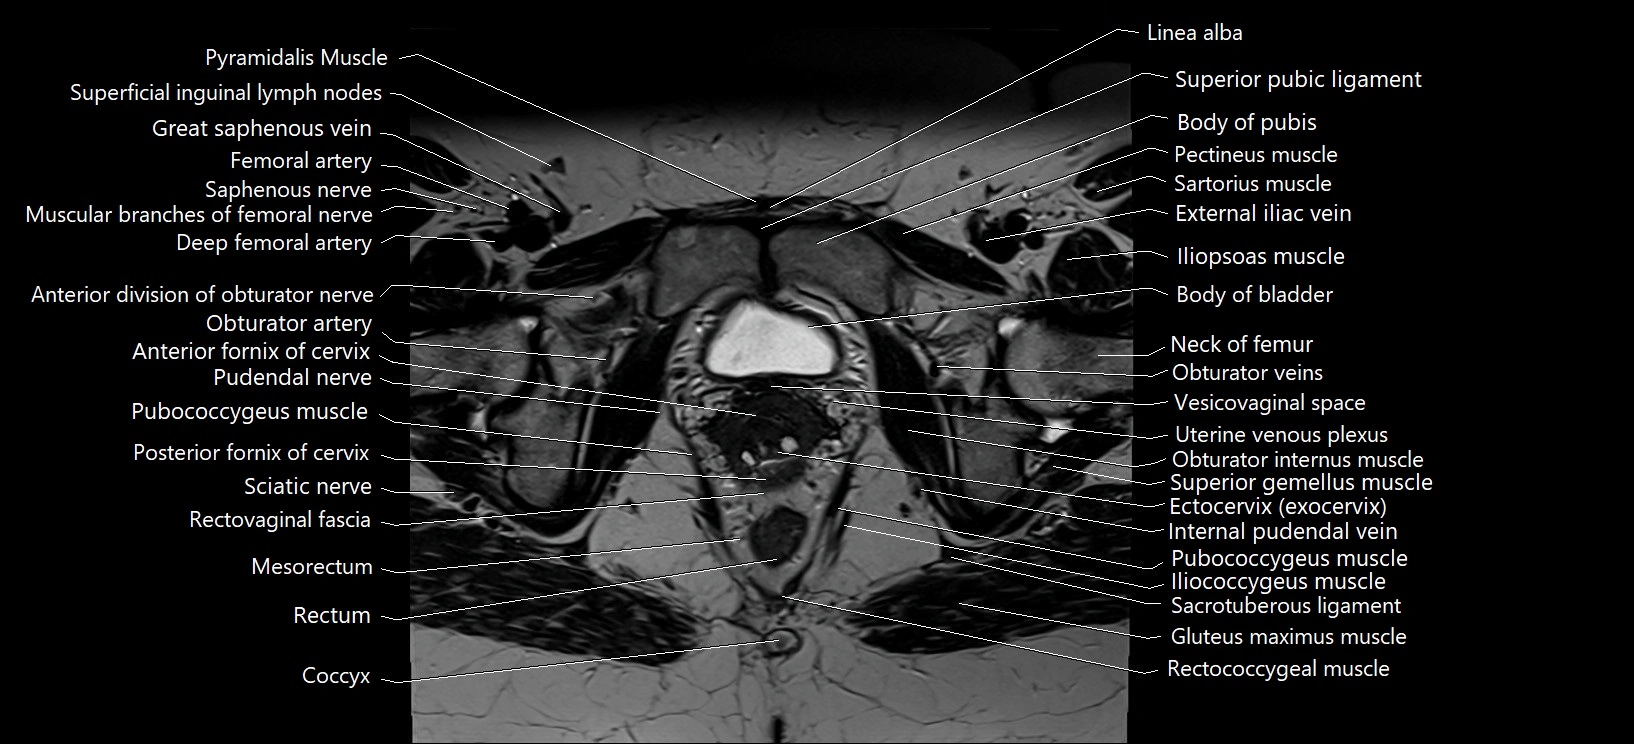Click the Deep femoral artery label
1634x744 pixels.
tap(274, 243)
